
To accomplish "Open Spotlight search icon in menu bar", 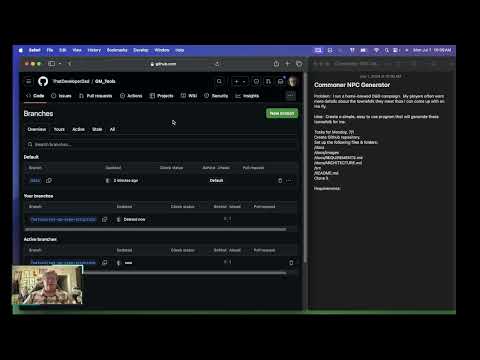I will 387,50.
